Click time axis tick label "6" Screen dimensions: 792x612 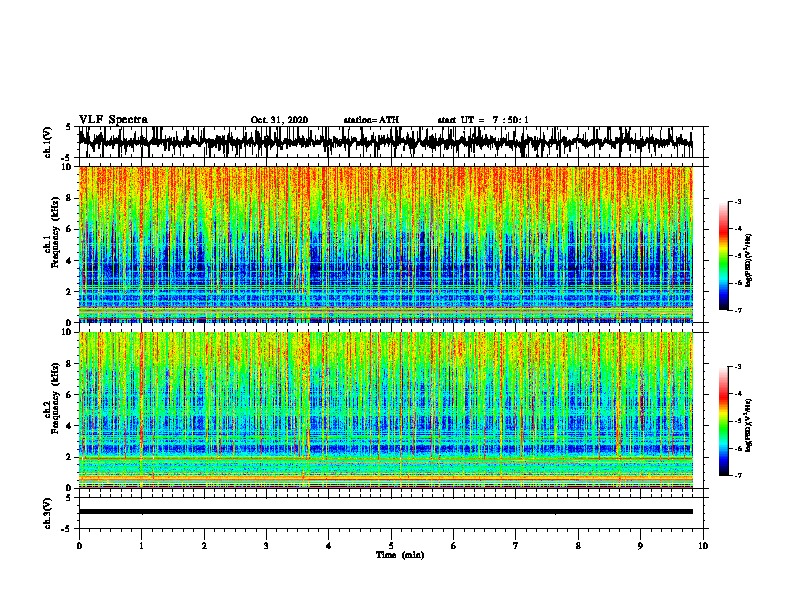[453, 546]
